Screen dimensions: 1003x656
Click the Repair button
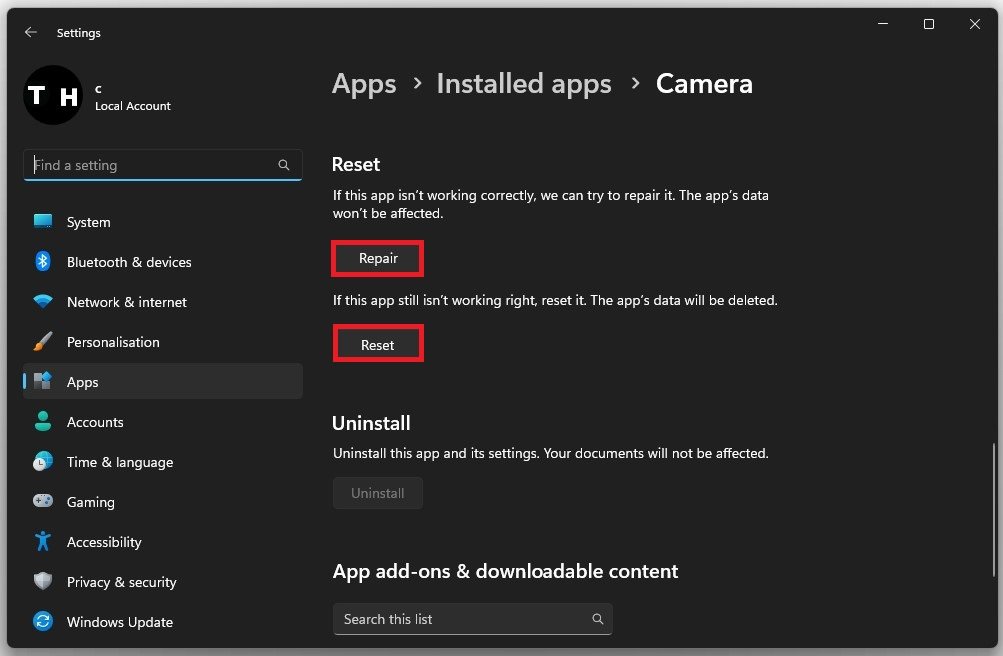(378, 258)
